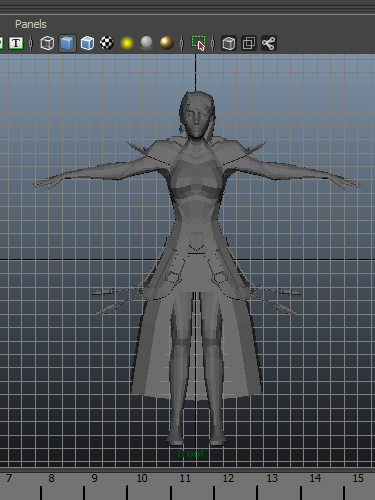
Task: Set timeline to frame 13
Action: pos(272,478)
